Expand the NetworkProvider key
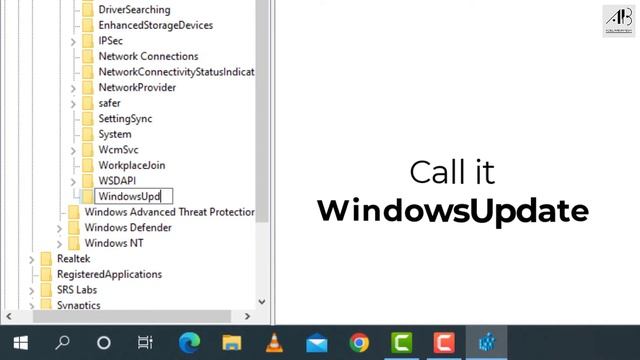The height and width of the screenshot is (360, 640). (73, 88)
